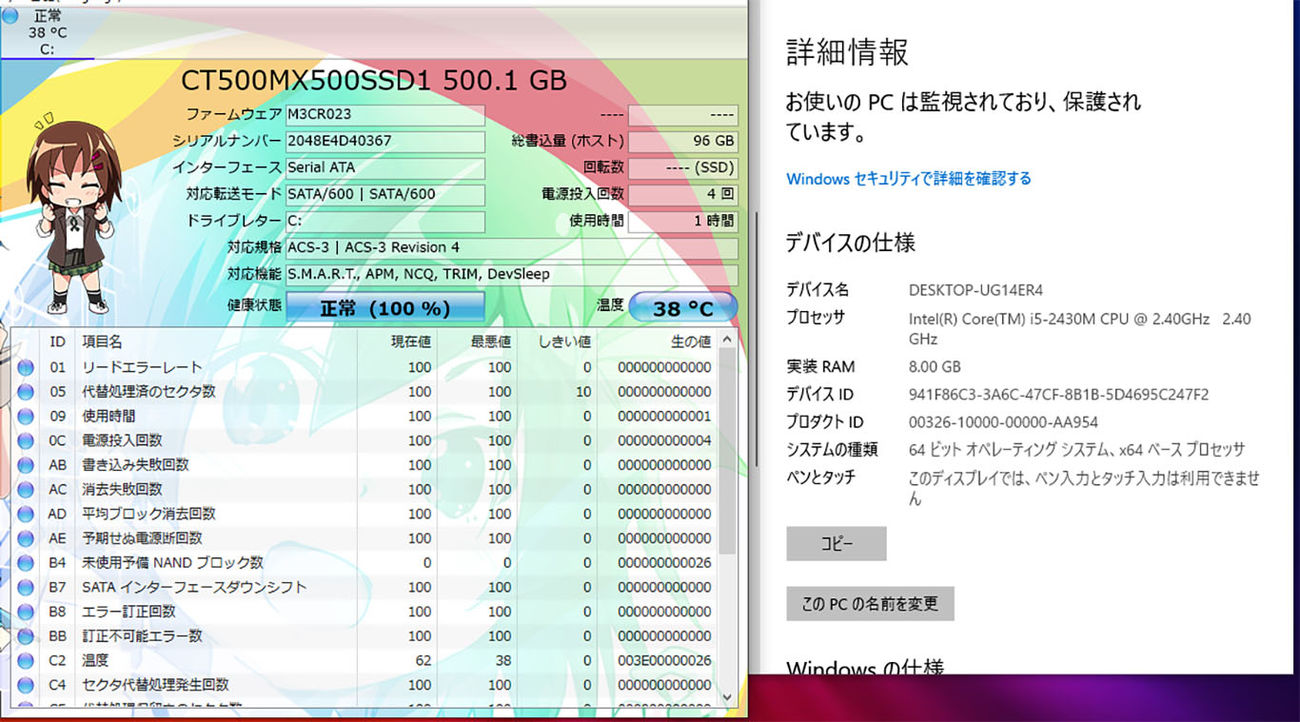Click the コピー button in device specs
1300x722 pixels.
836,544
